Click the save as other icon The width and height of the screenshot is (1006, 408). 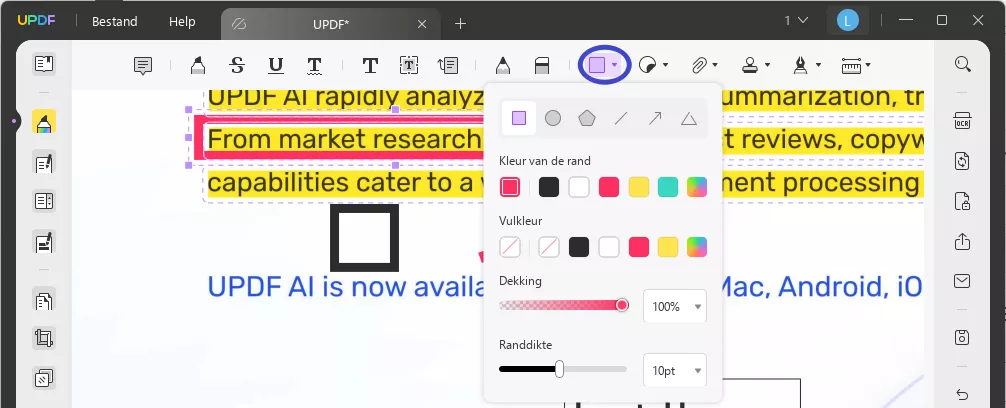[962, 337]
